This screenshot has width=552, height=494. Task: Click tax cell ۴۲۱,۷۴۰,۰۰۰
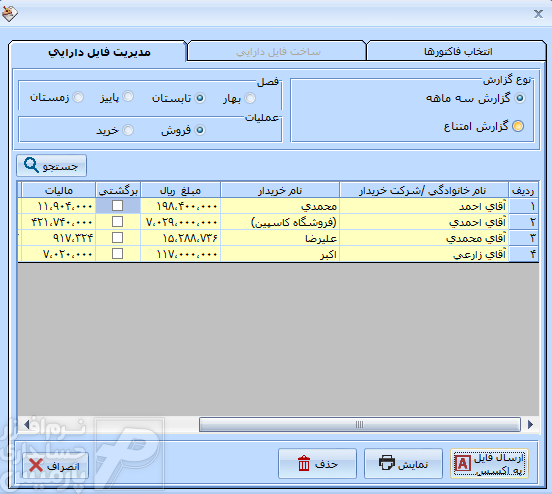click(58, 222)
